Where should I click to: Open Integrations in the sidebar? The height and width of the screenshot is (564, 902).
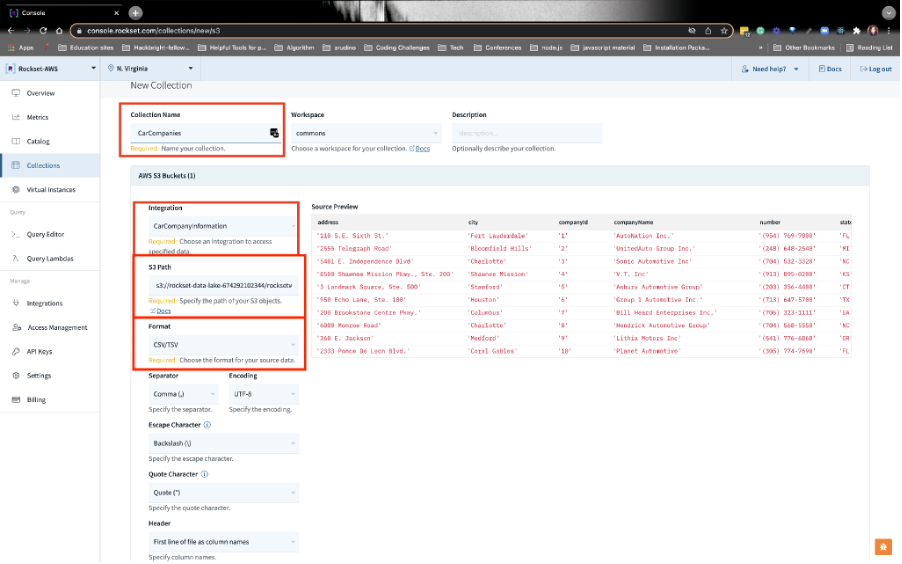44,303
